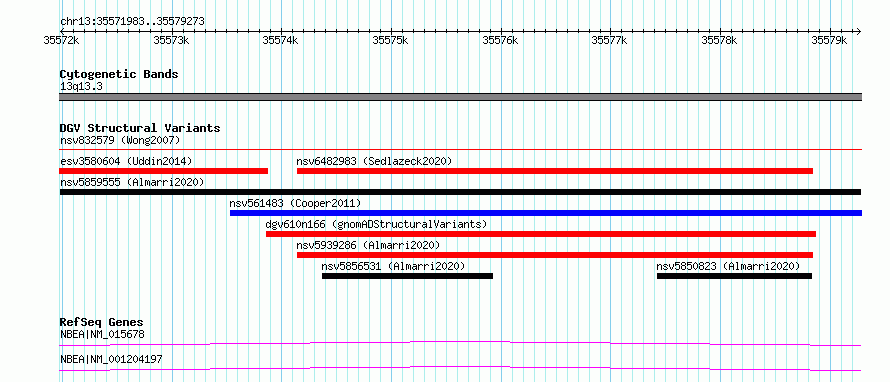Click the 'RefSeq Genes' track heading
The image size is (890, 382).
click(102, 322)
